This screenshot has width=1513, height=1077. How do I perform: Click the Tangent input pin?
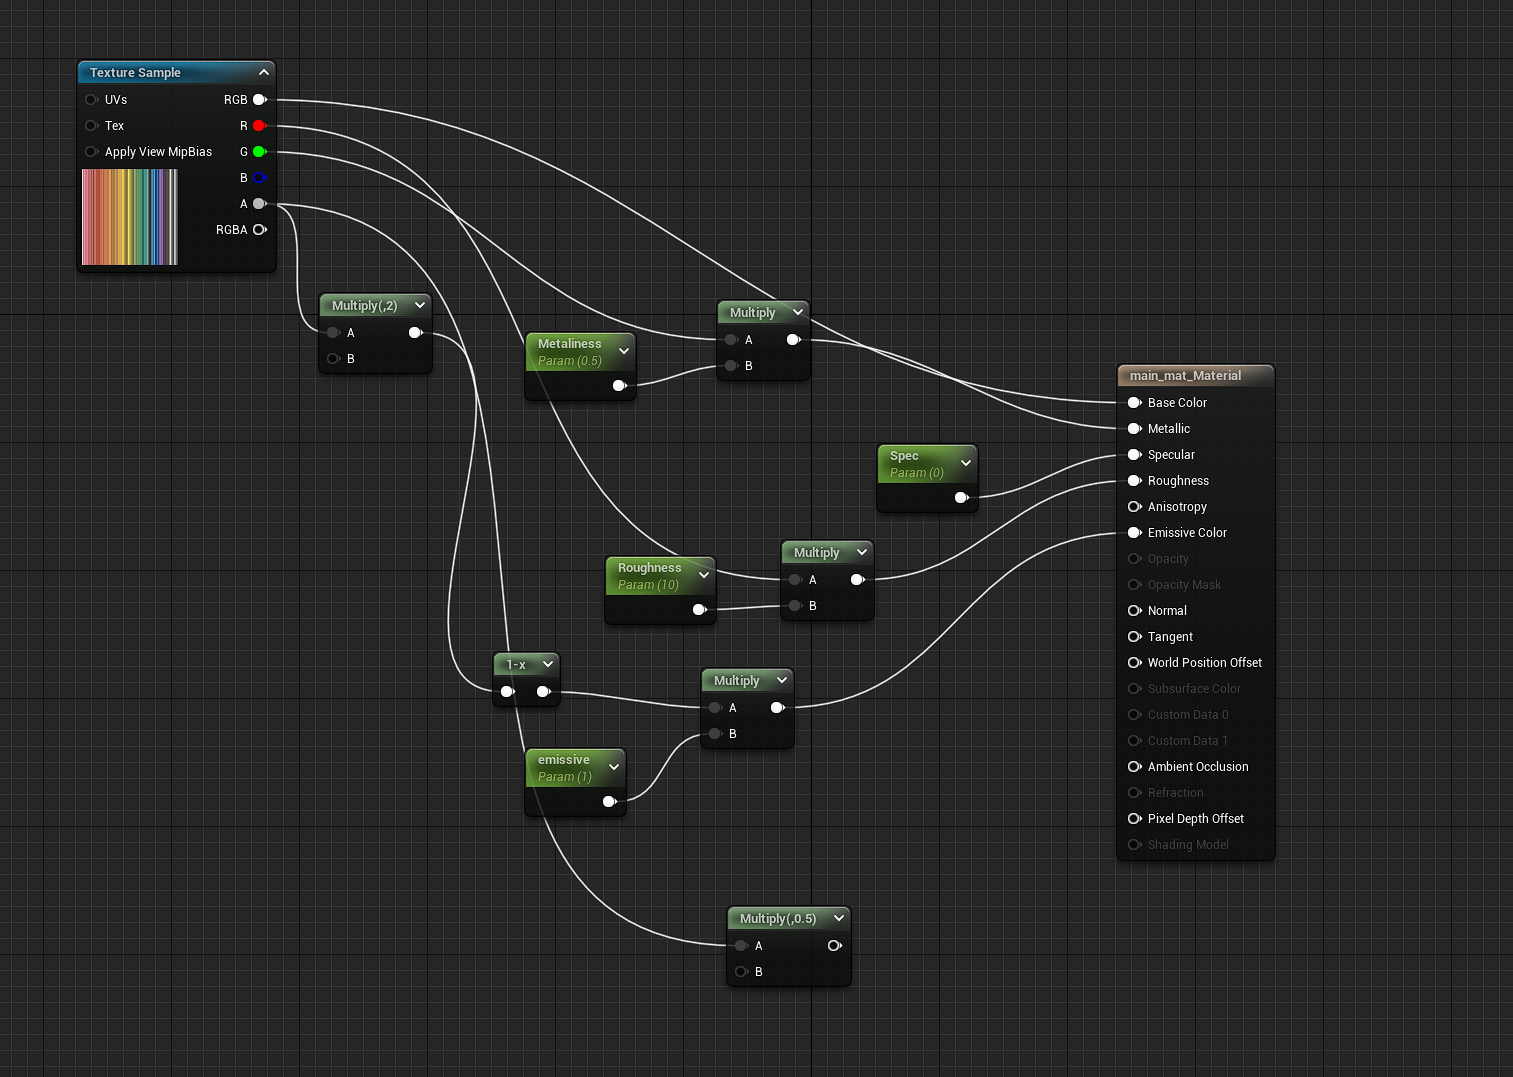tap(1135, 637)
